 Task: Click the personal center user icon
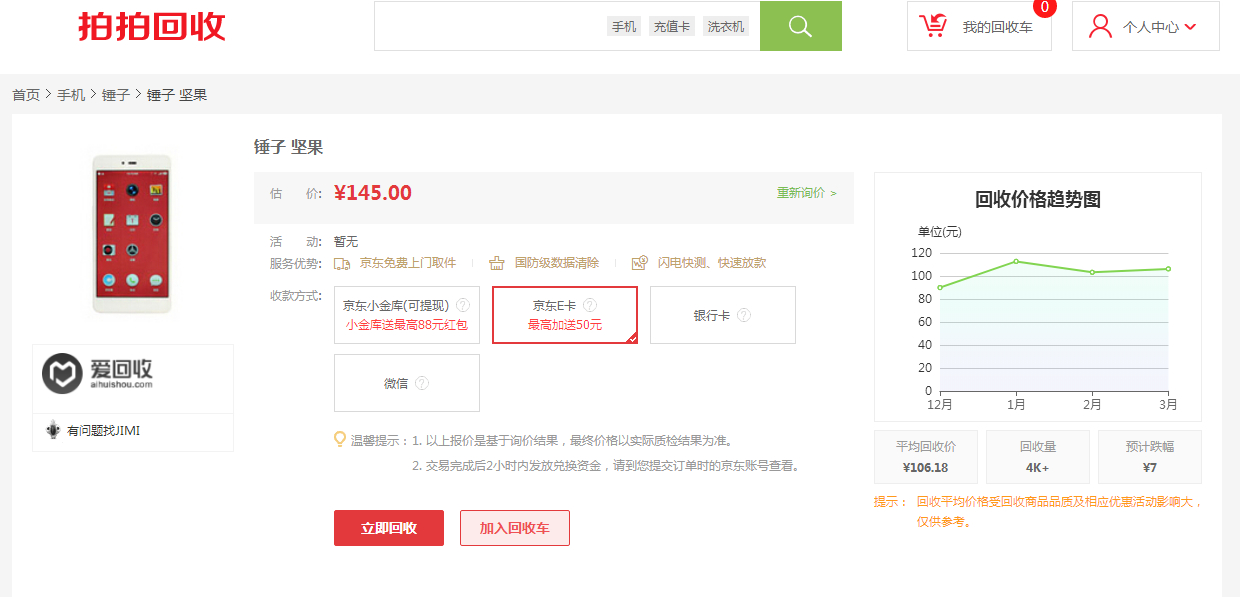[1100, 26]
